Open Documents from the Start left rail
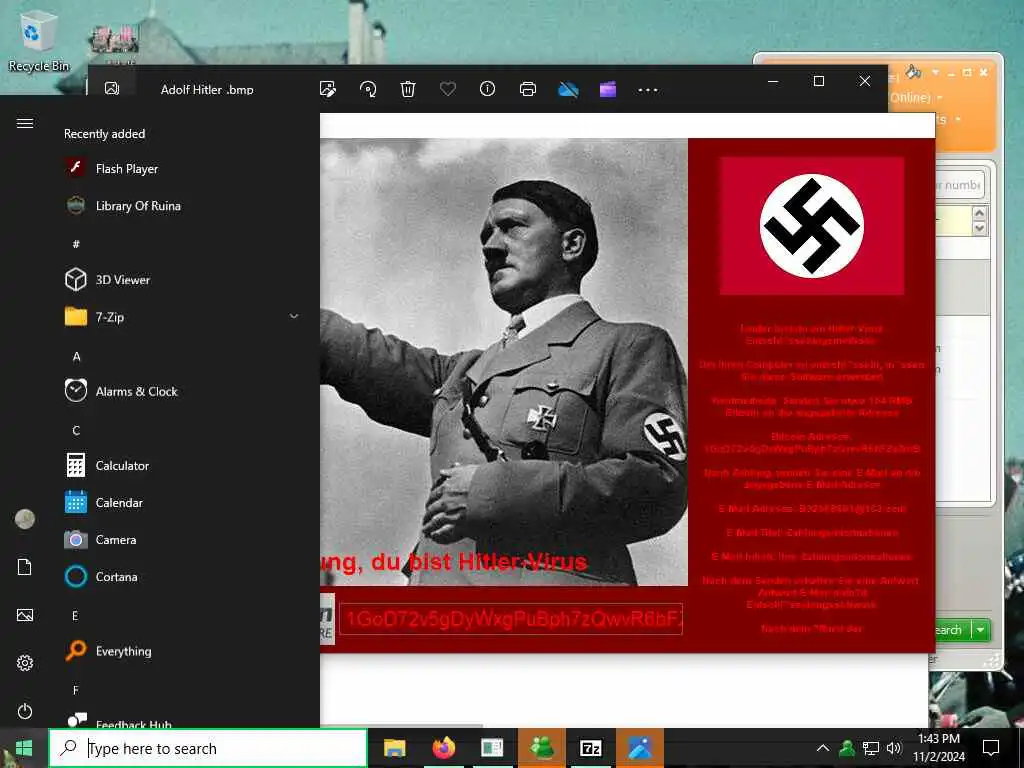 pos(25,567)
